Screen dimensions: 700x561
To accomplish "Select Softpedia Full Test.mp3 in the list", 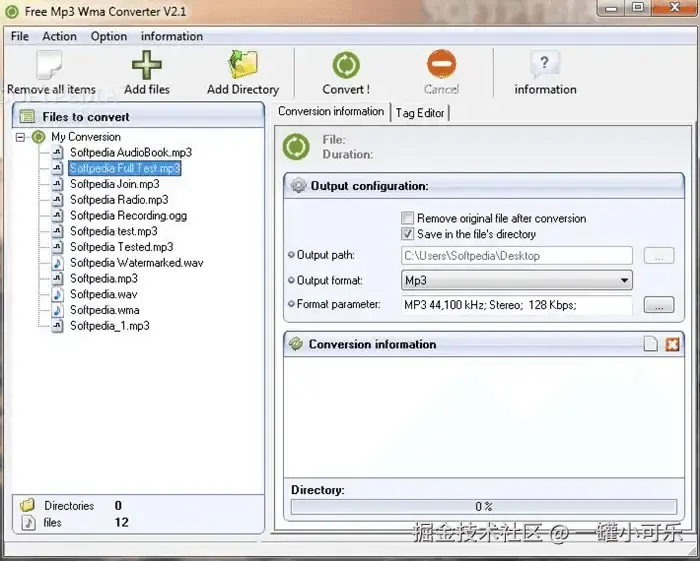I will tap(125, 168).
